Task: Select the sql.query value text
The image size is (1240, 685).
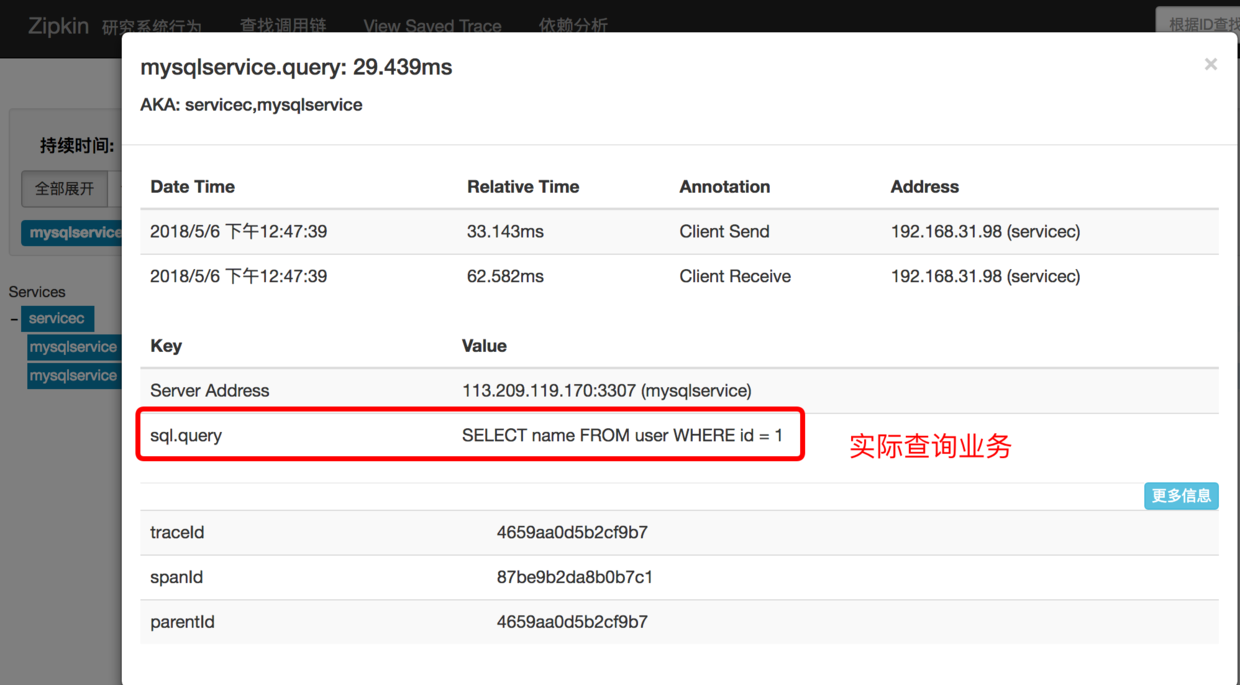Action: [x=622, y=436]
